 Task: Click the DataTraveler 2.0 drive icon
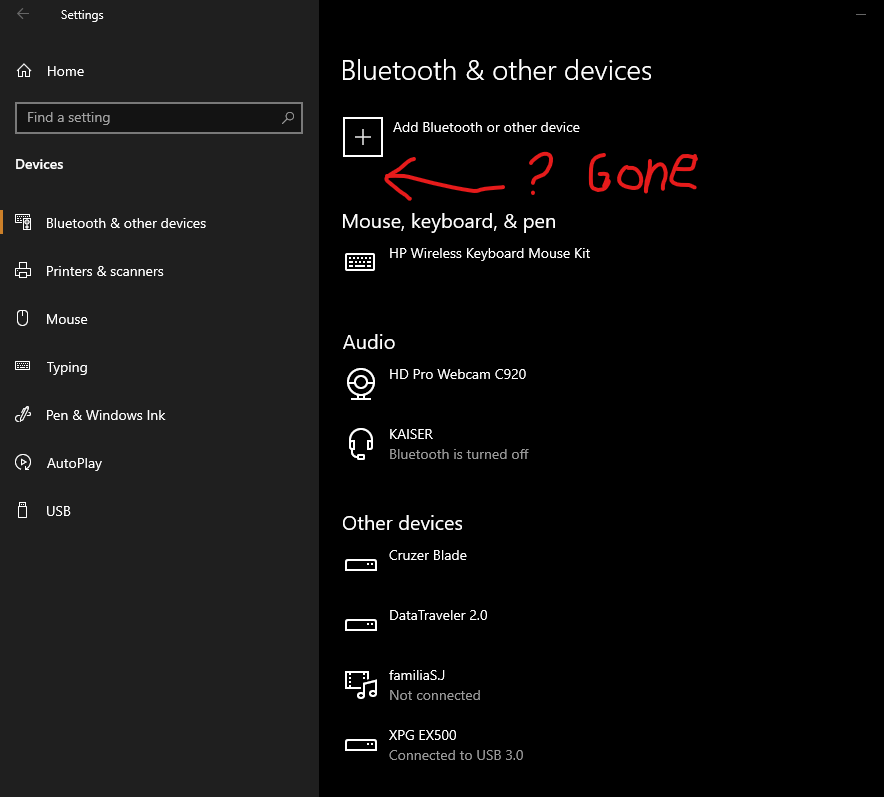click(x=360, y=625)
